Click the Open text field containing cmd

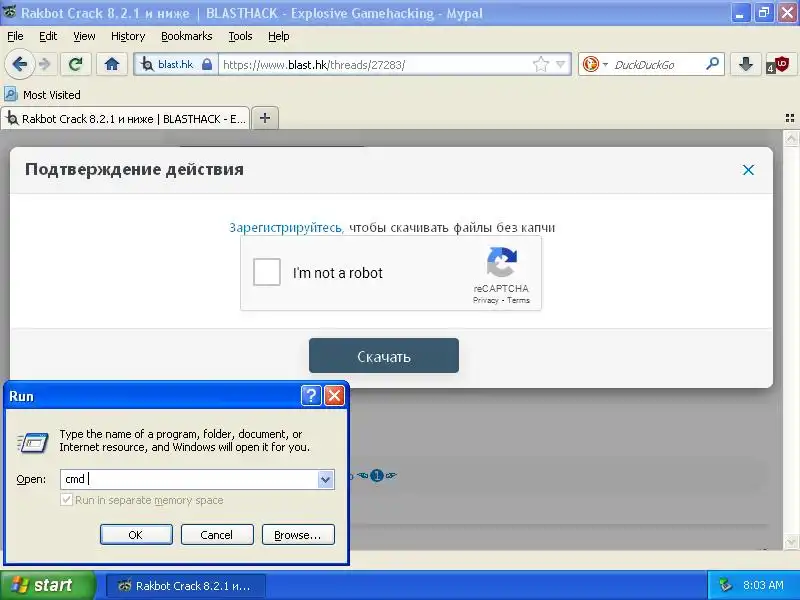[189, 479]
